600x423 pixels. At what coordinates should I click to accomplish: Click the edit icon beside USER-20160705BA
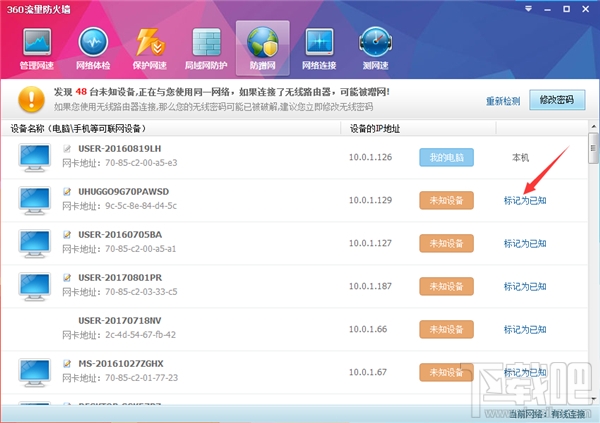coord(67,234)
